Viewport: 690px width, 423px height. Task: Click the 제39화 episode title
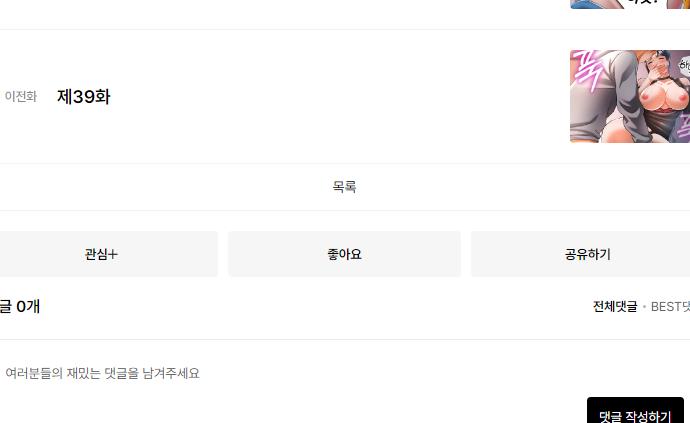[84, 96]
